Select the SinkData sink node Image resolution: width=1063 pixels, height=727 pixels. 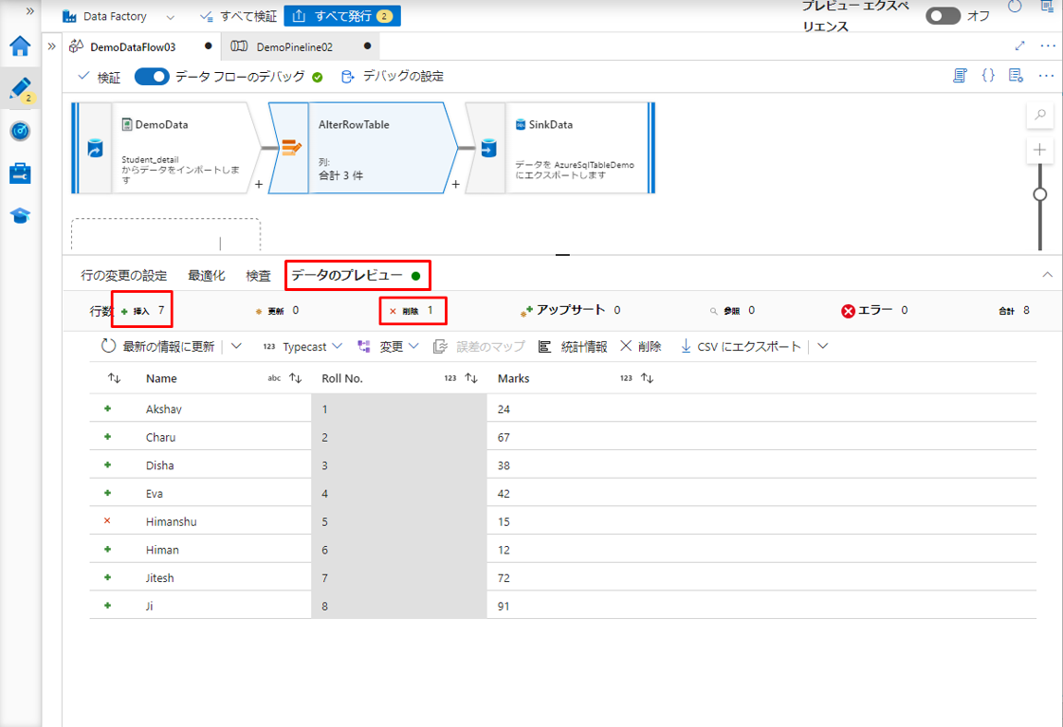point(560,148)
